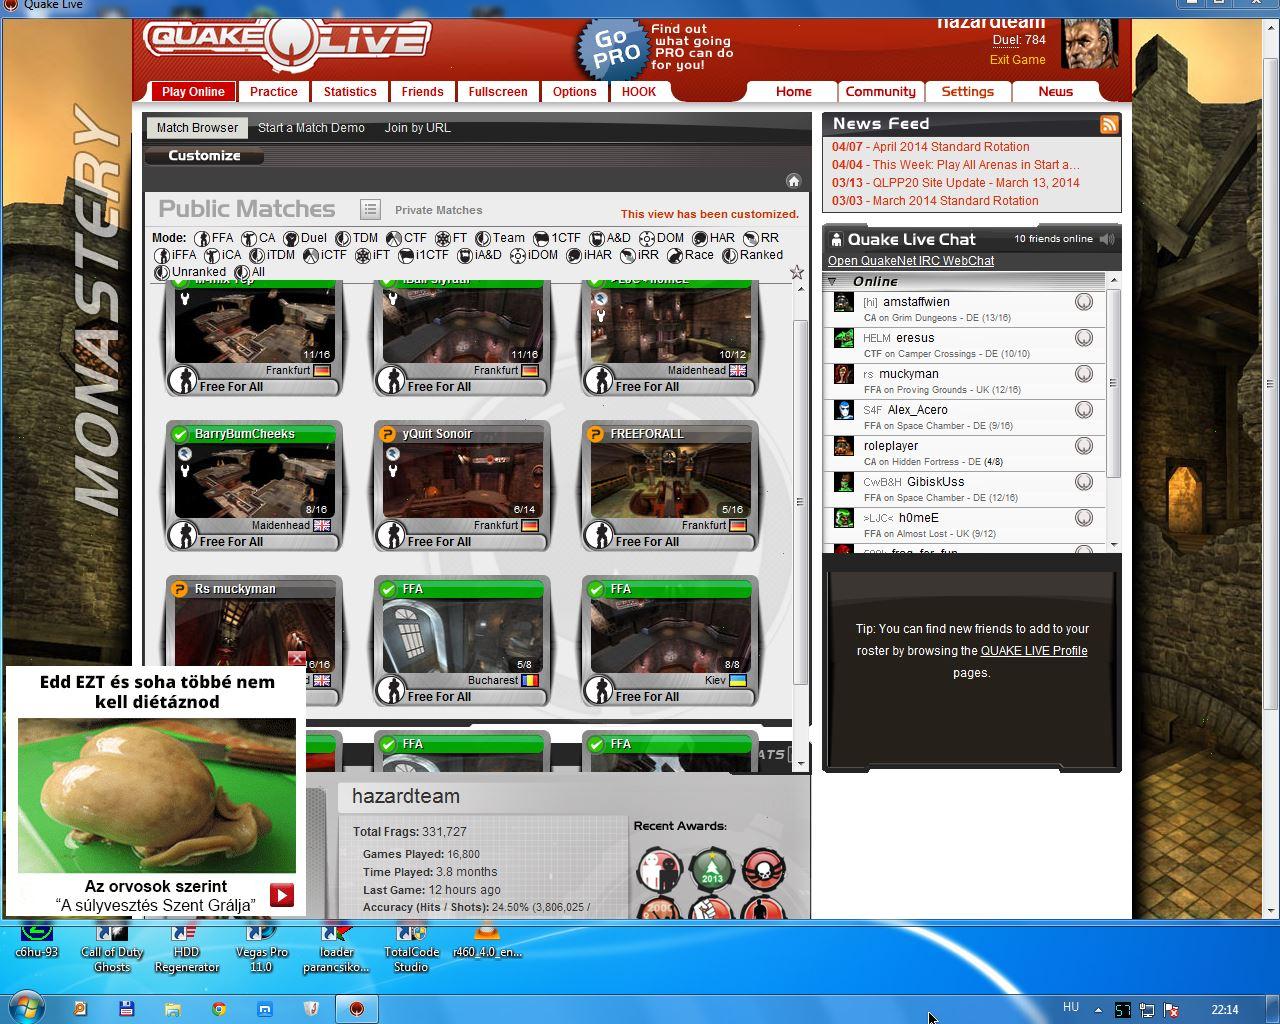Filter matches by TDM mode
The image size is (1280, 1024).
357,238
